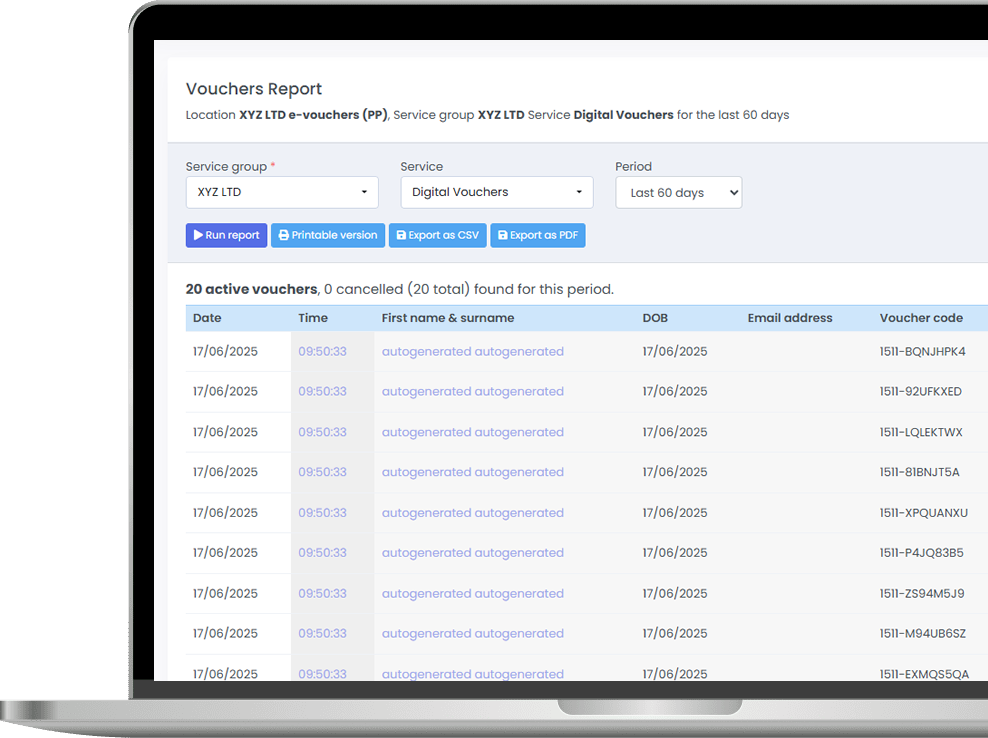Click Export as CSV button
Image resolution: width=988 pixels, height=738 pixels.
pos(436,235)
